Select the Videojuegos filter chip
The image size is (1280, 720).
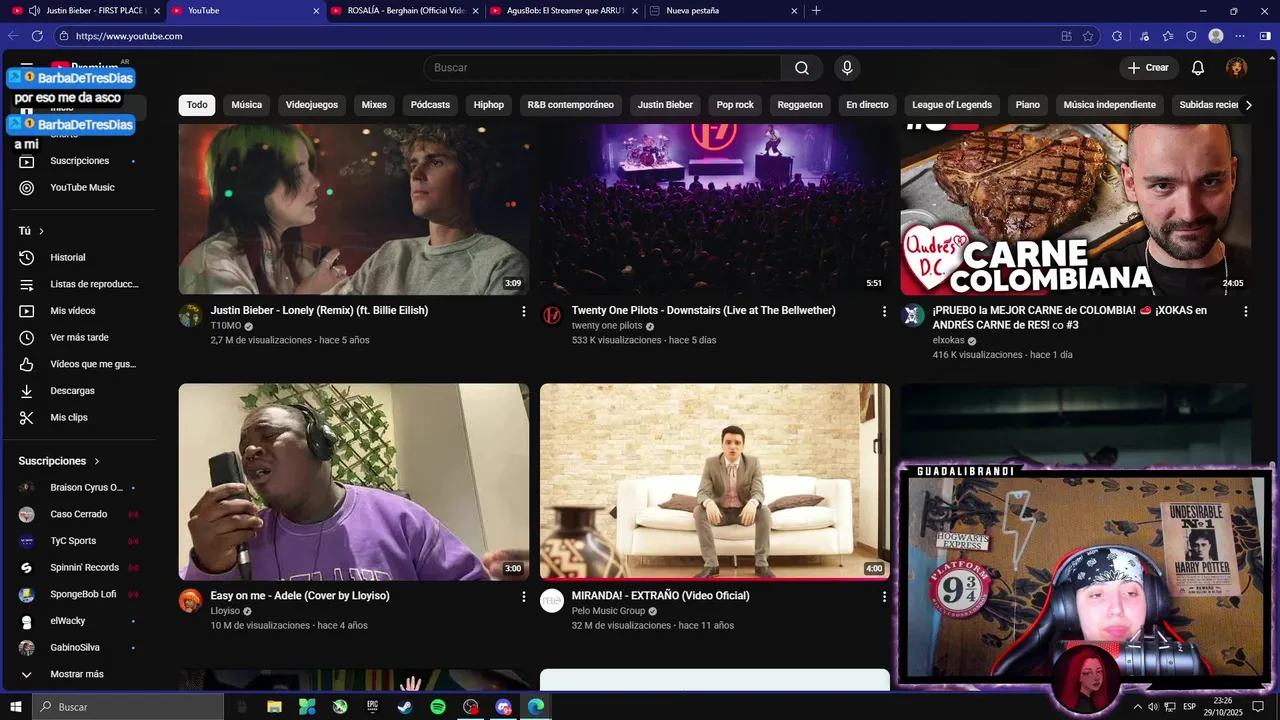click(312, 105)
